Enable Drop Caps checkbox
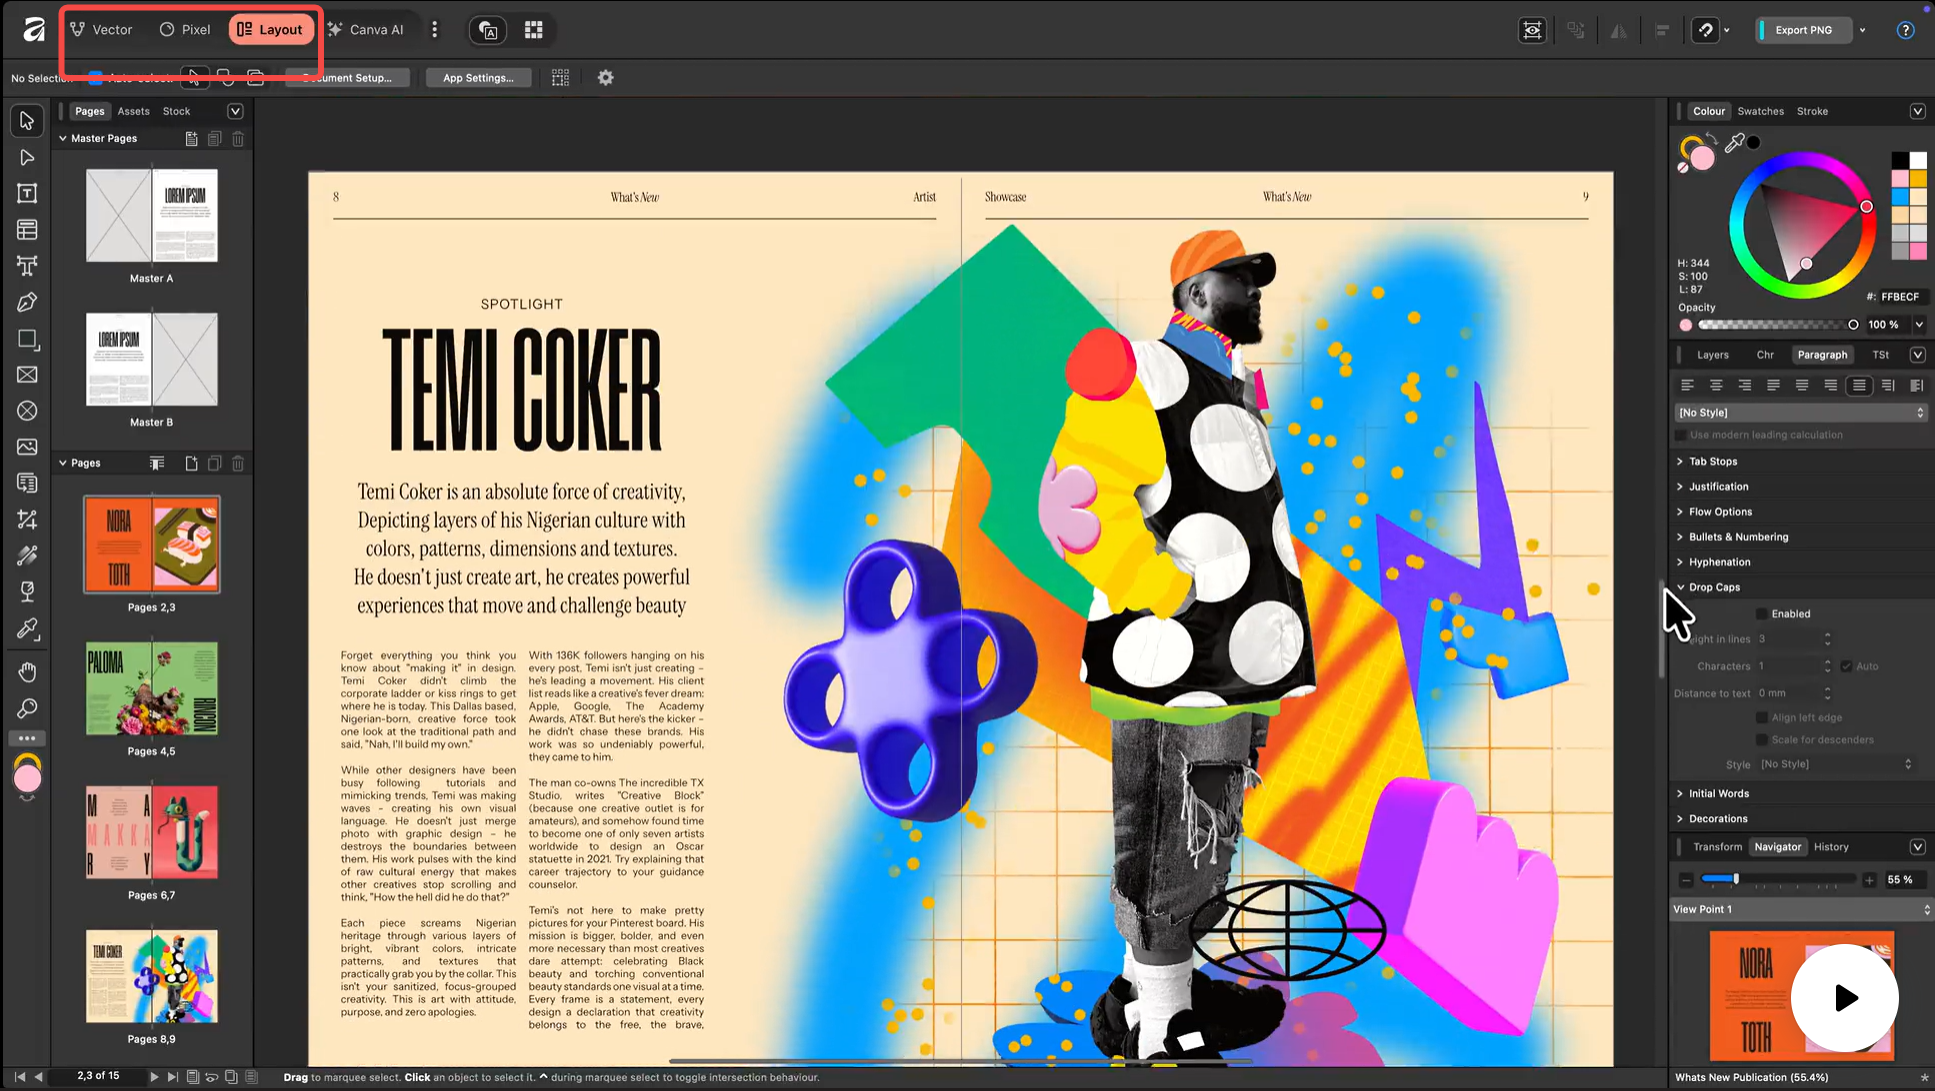Screen dimensions: 1935x1091 (x=1762, y=614)
